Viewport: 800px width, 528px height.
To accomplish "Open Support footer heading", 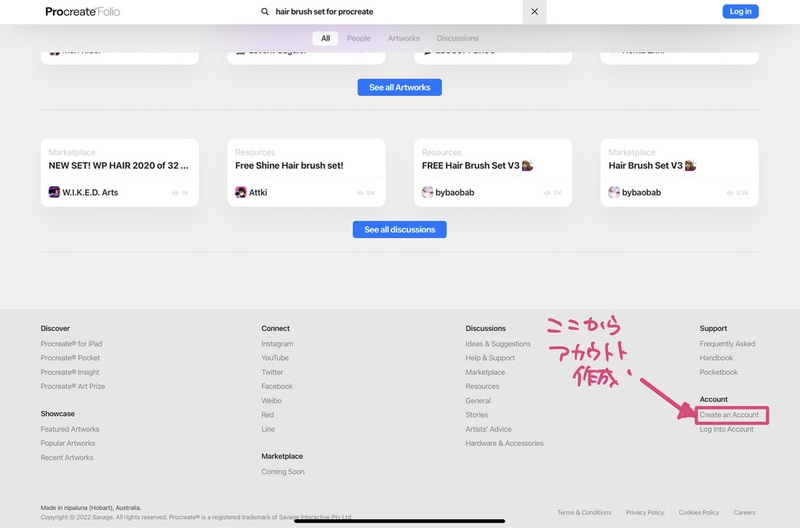I will click(x=713, y=329).
